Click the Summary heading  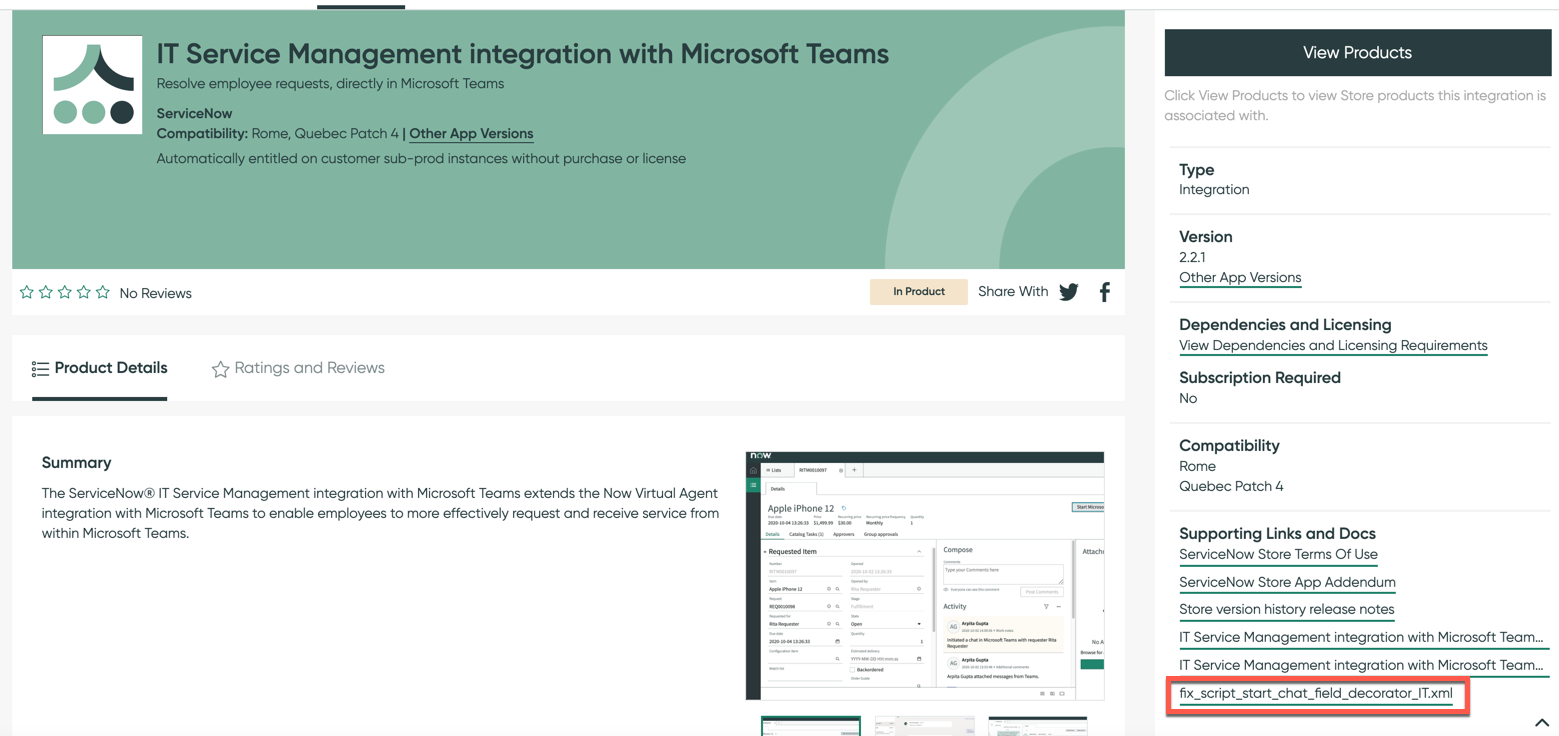(76, 463)
